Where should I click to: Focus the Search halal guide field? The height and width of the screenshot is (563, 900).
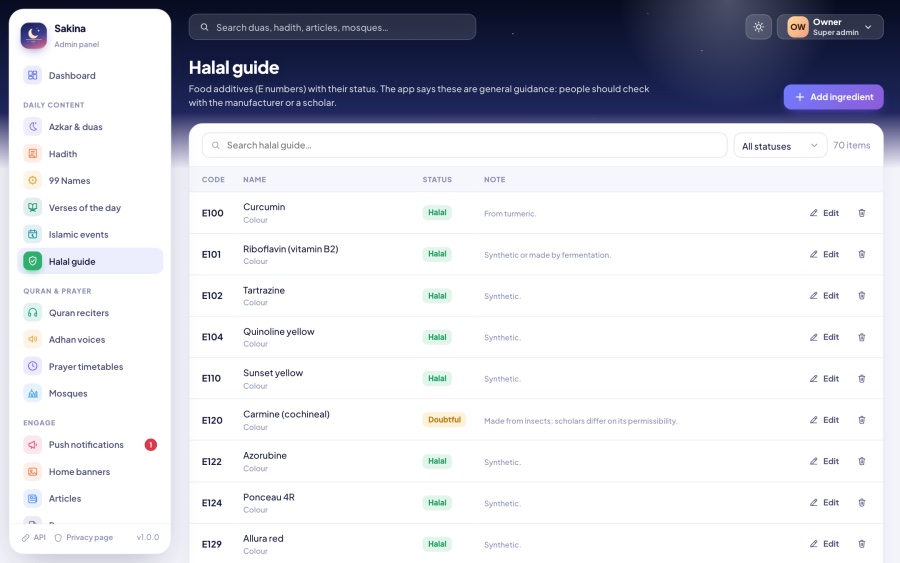pyautogui.click(x=464, y=145)
